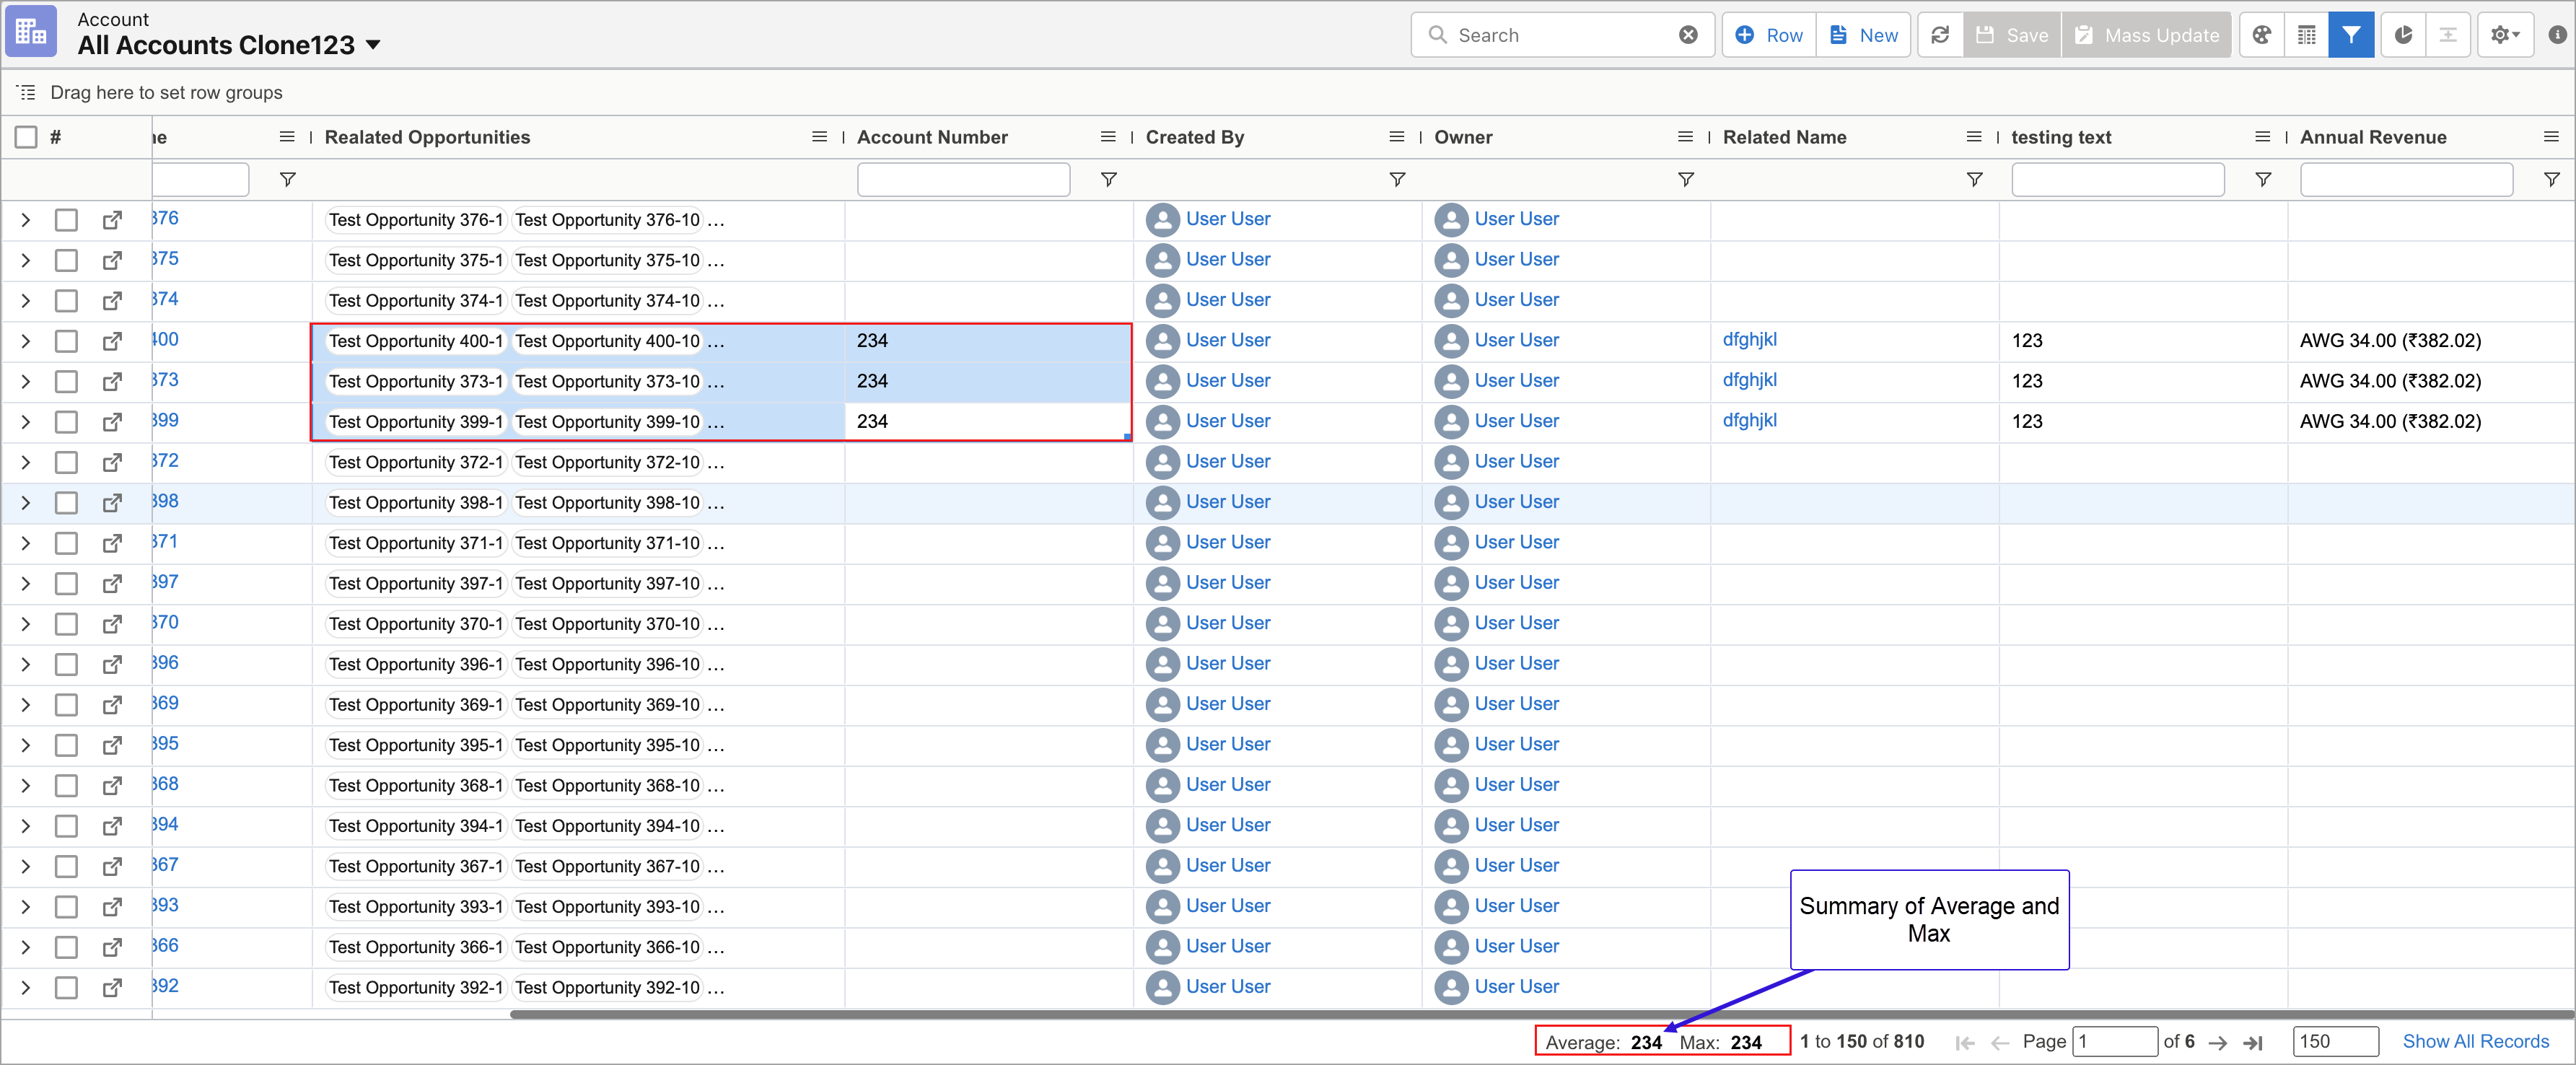Viewport: 2576px width, 1065px height.
Task: Open the Realated Opportunities column menu
Action: [819, 137]
